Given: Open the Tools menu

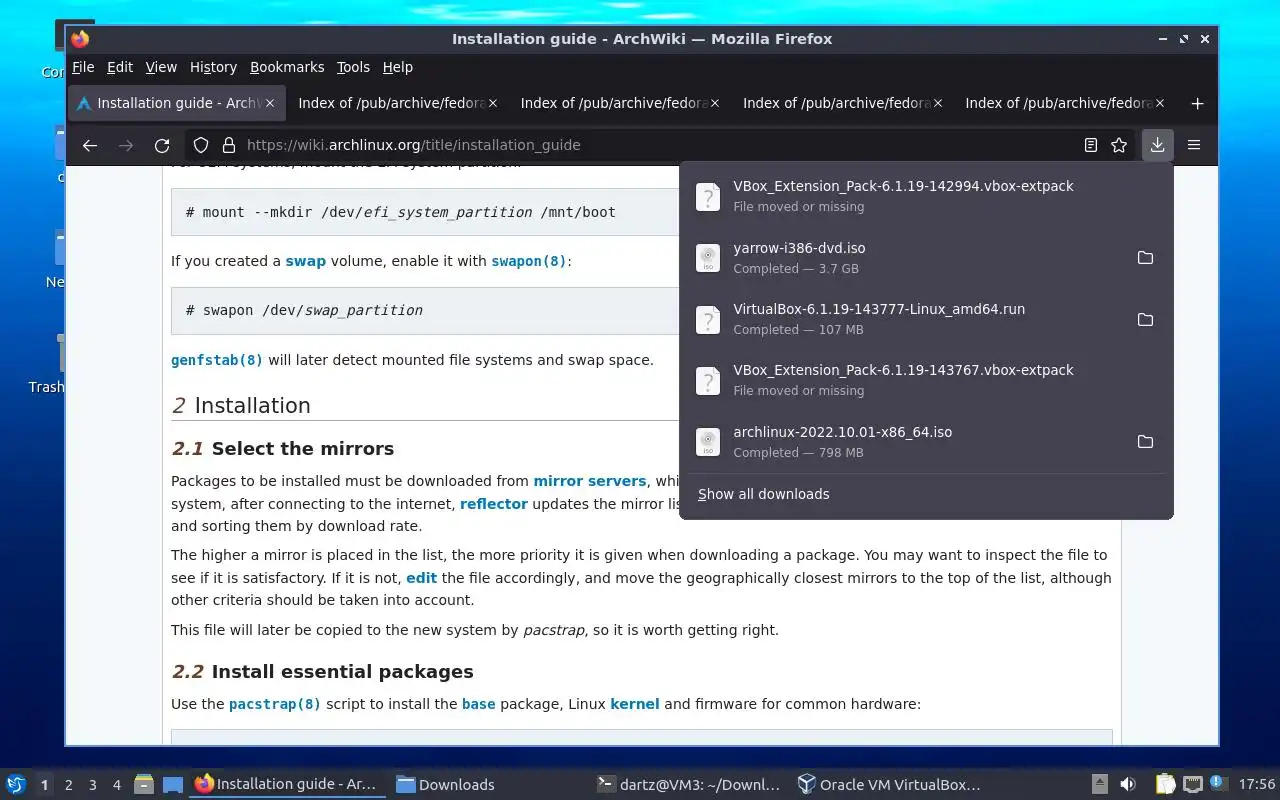Looking at the screenshot, I should (x=353, y=67).
